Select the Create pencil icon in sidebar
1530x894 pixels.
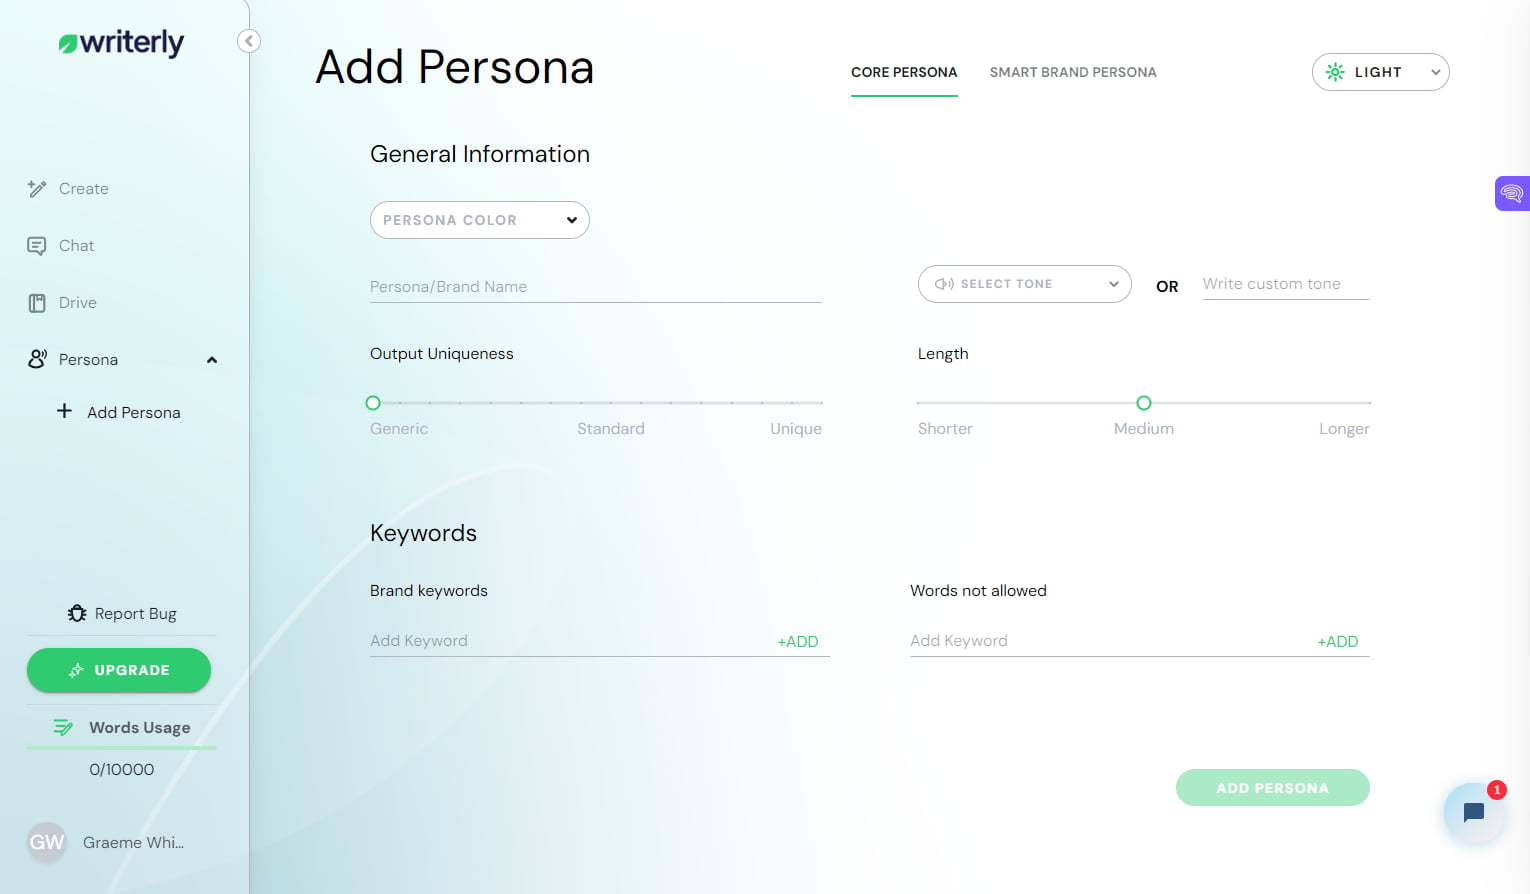tap(37, 188)
